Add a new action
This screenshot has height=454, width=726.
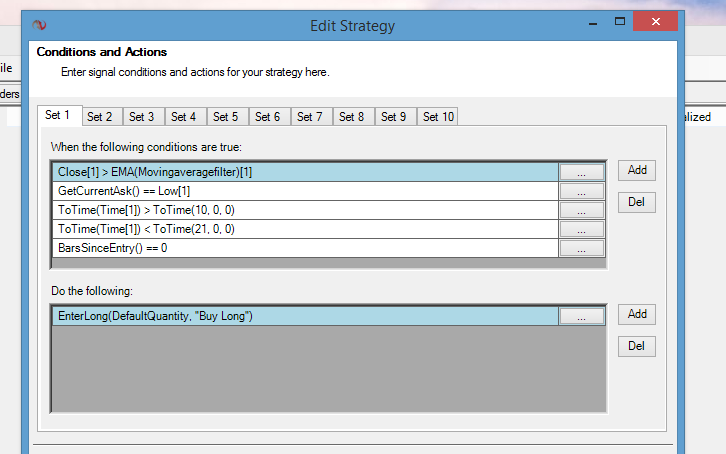pyautogui.click(x=636, y=314)
